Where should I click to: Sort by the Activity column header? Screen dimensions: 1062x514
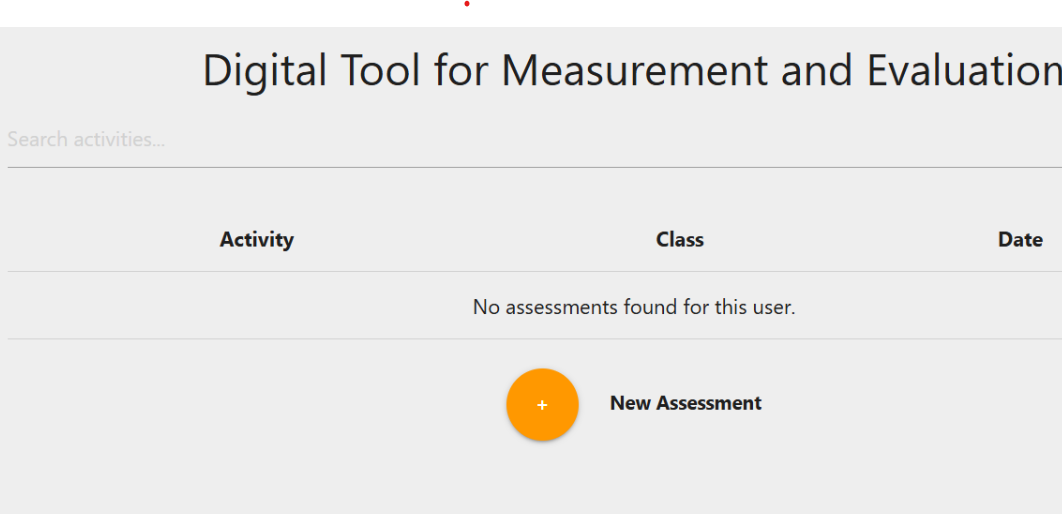pos(257,240)
